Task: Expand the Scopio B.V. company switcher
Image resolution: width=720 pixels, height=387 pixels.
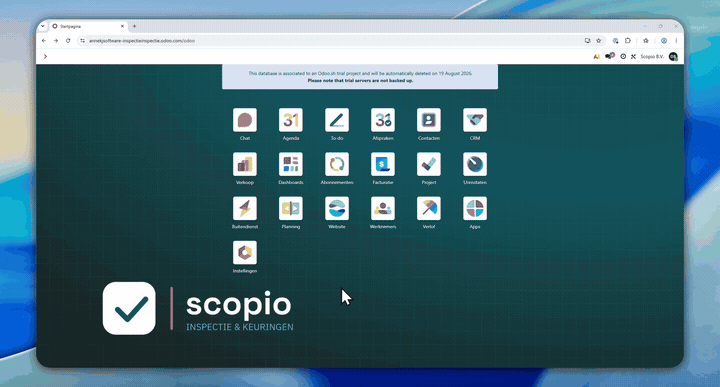Action: [x=652, y=56]
